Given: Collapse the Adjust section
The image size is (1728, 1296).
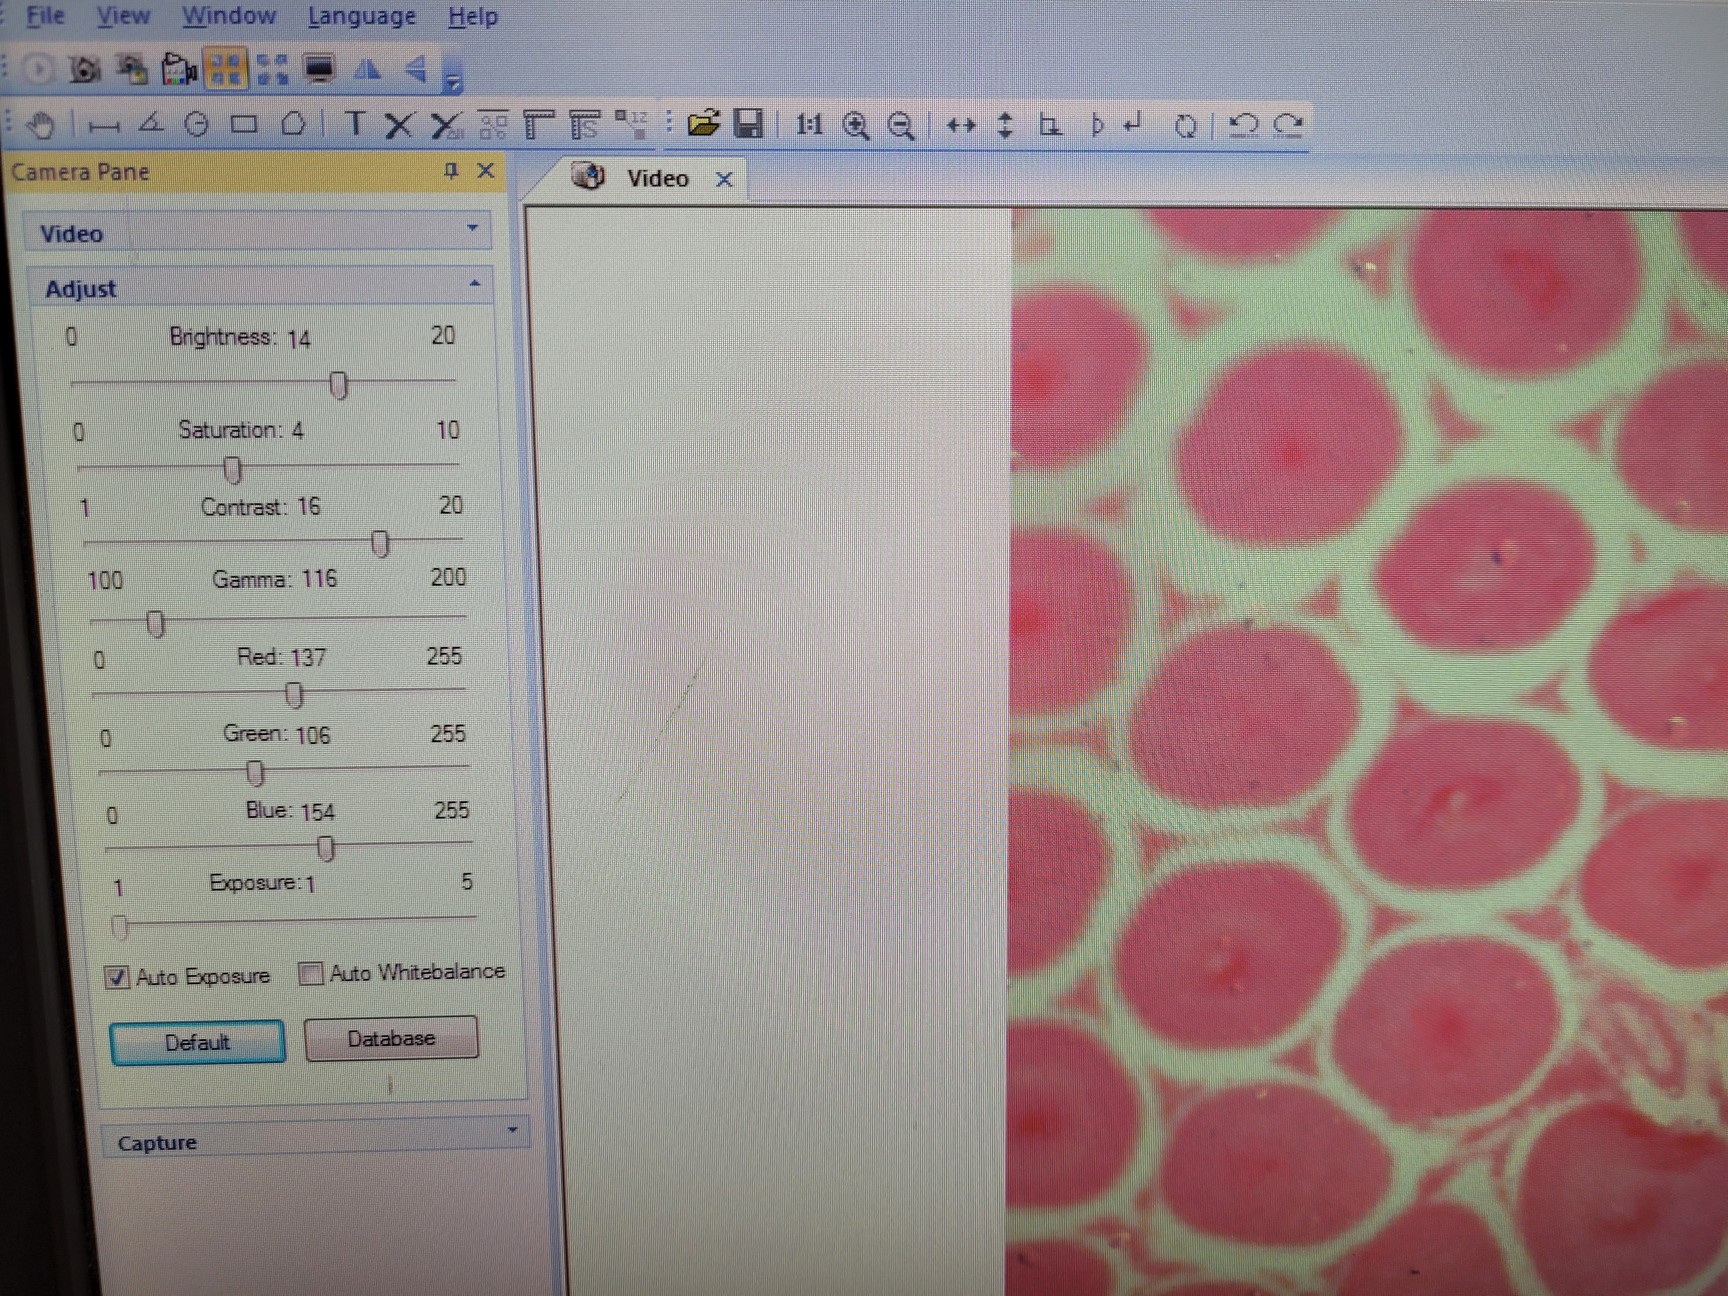Looking at the screenshot, I should (475, 285).
